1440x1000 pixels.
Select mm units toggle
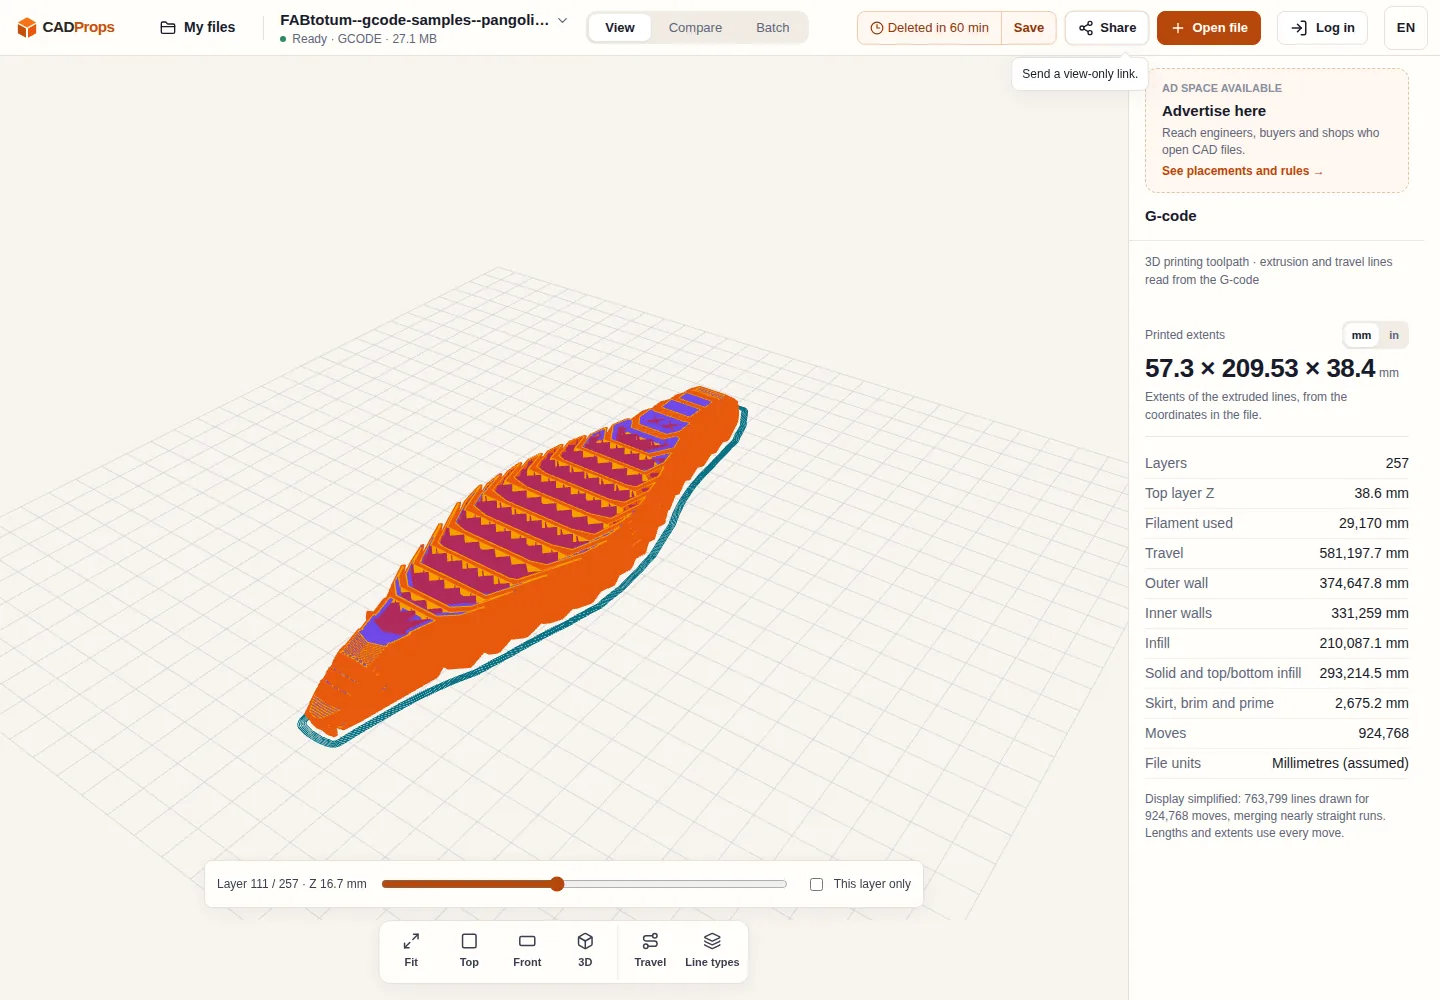tap(1361, 335)
